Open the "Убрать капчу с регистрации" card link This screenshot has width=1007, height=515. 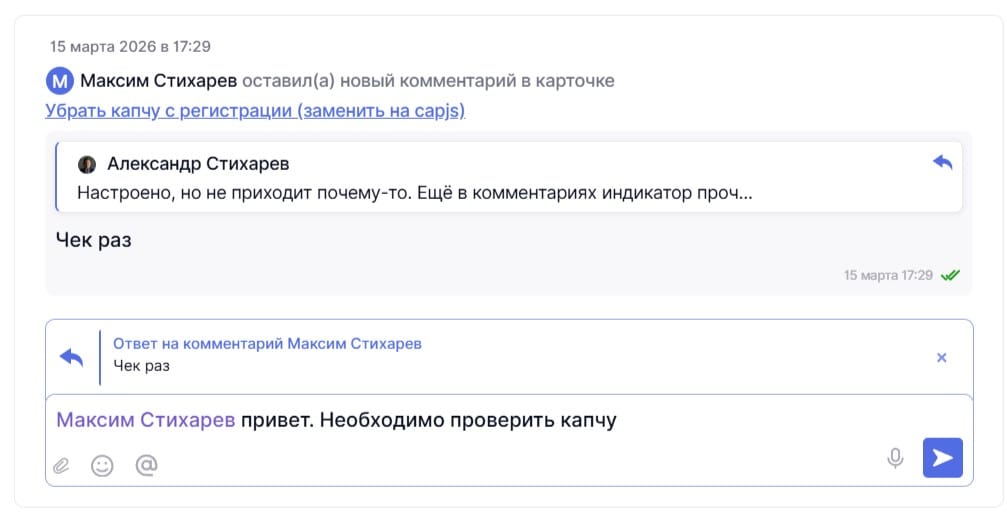pyautogui.click(x=255, y=110)
